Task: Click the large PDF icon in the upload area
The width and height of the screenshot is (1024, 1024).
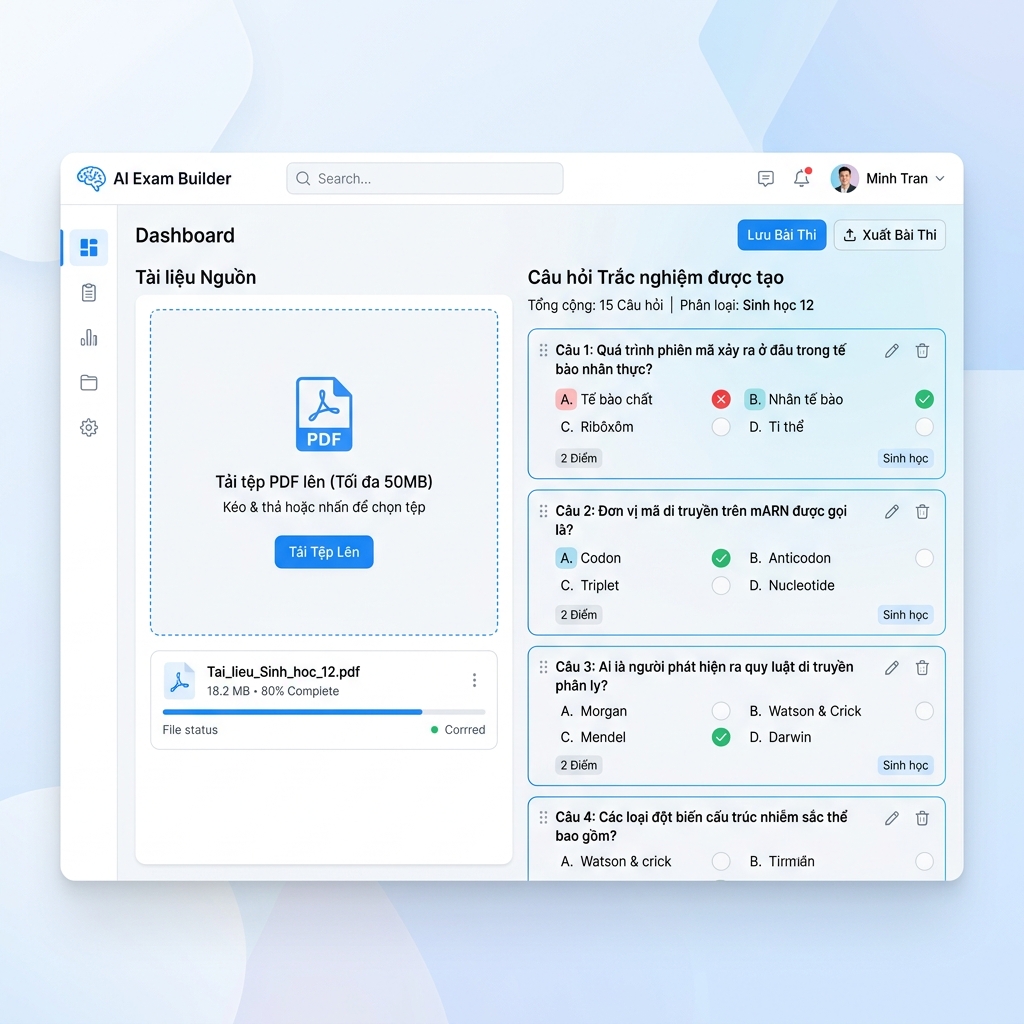Action: (x=324, y=414)
